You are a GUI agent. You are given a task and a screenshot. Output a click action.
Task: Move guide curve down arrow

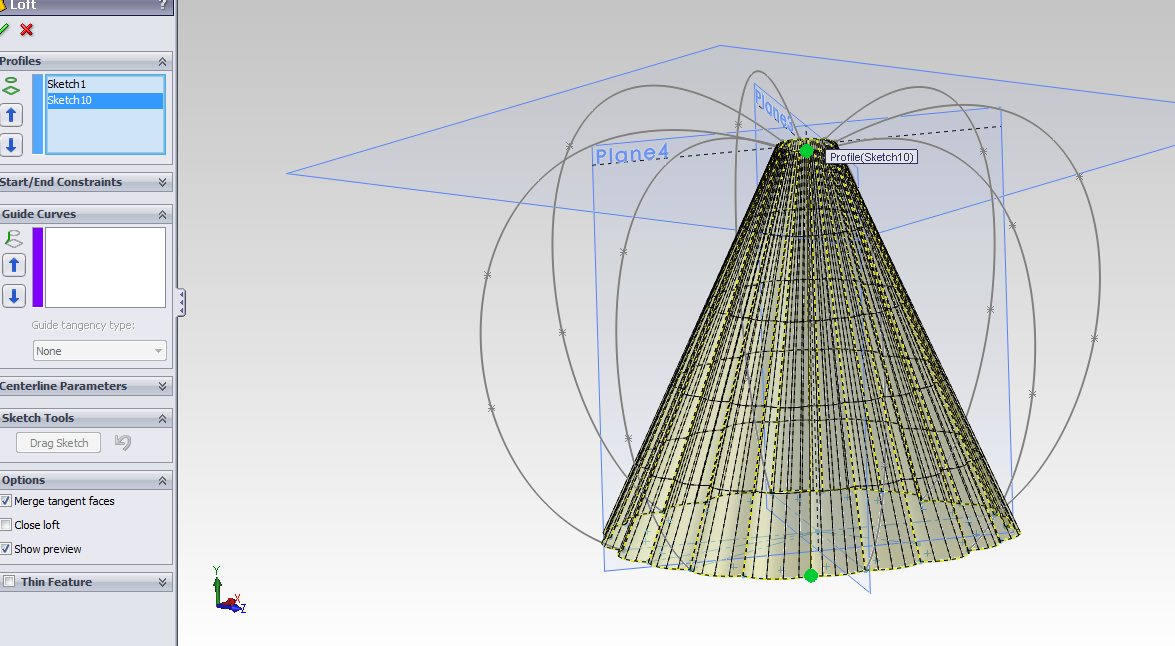click(13, 295)
